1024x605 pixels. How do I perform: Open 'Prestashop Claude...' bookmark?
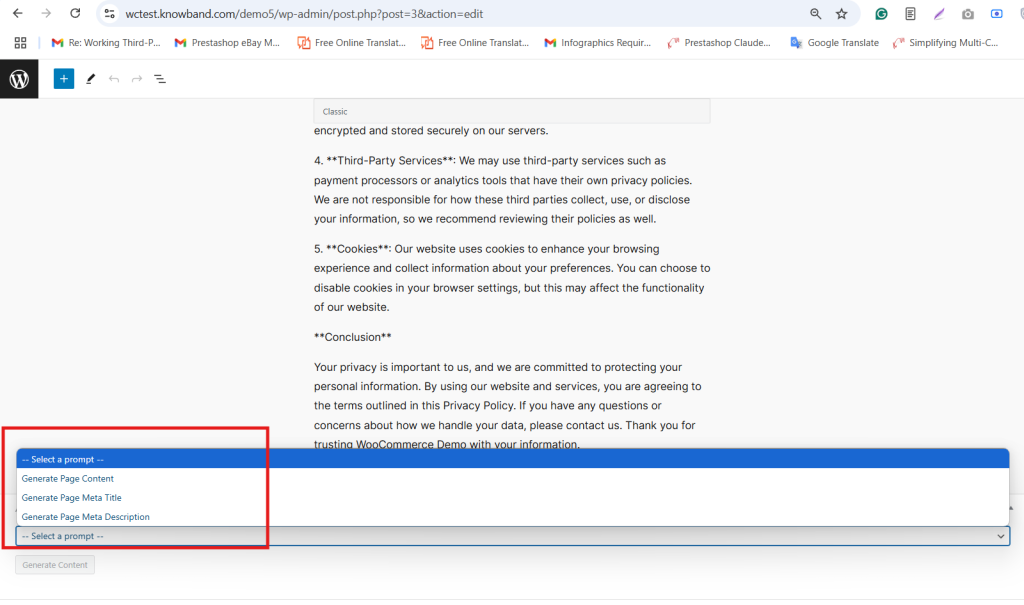pyautogui.click(x=719, y=42)
